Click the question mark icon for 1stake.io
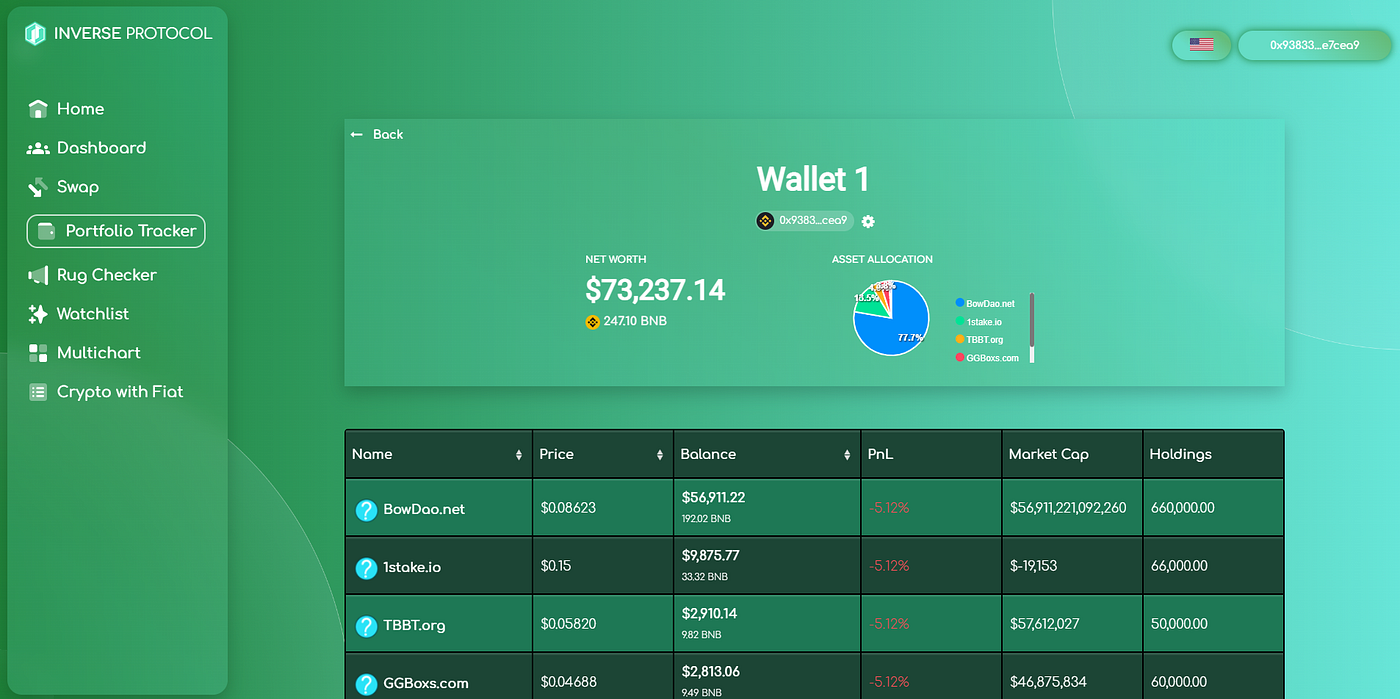The width and height of the screenshot is (1400, 699). pos(366,567)
